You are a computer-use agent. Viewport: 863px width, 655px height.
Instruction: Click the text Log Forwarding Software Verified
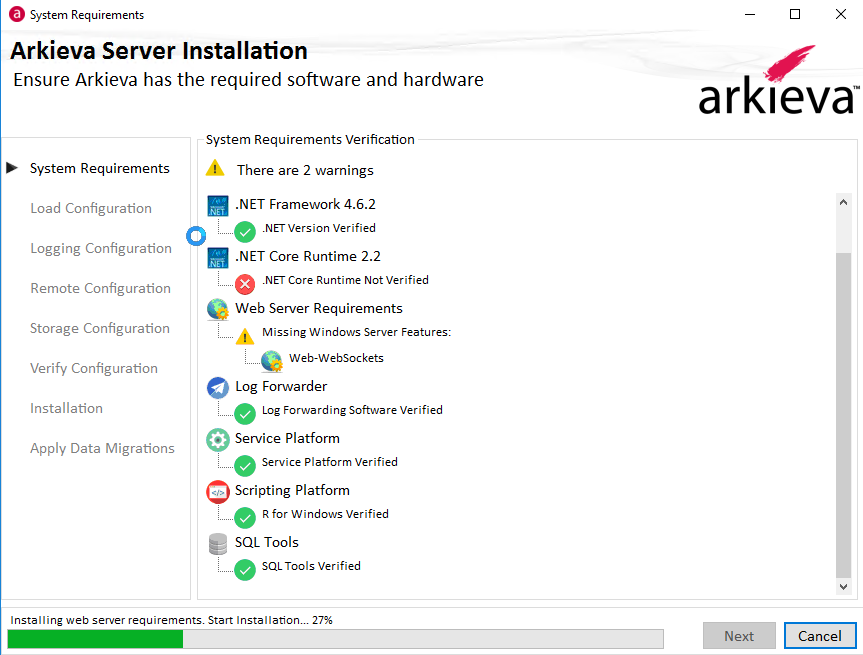pyautogui.click(x=352, y=410)
